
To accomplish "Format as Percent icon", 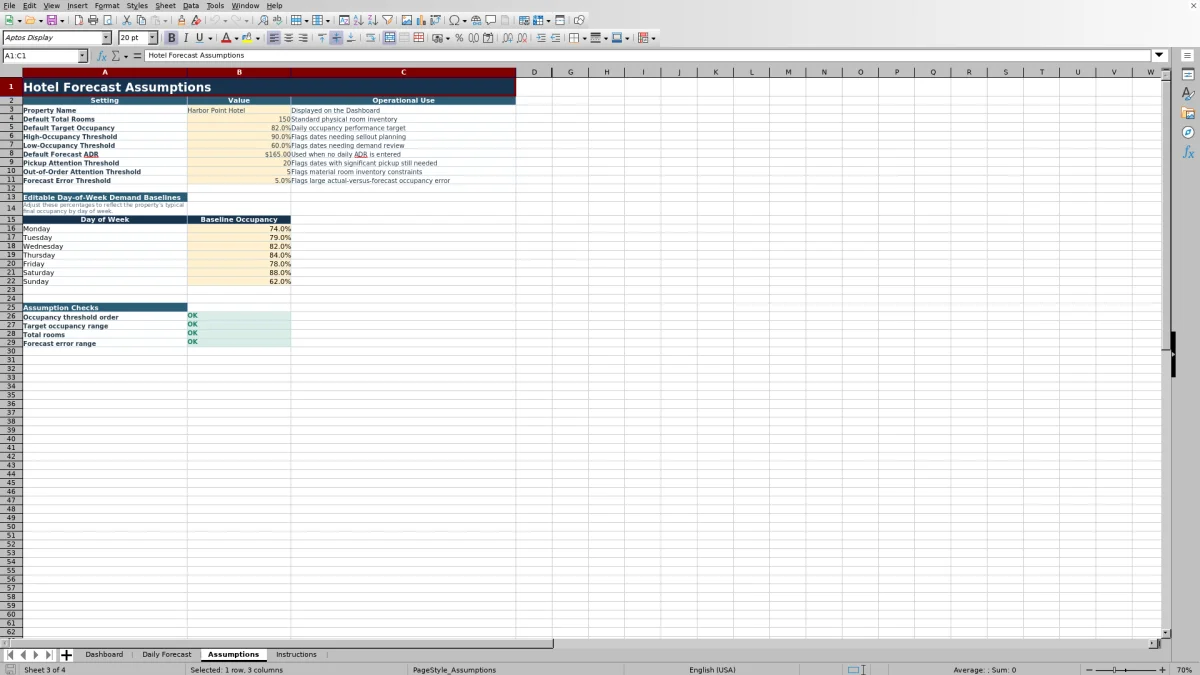I will pos(459,38).
